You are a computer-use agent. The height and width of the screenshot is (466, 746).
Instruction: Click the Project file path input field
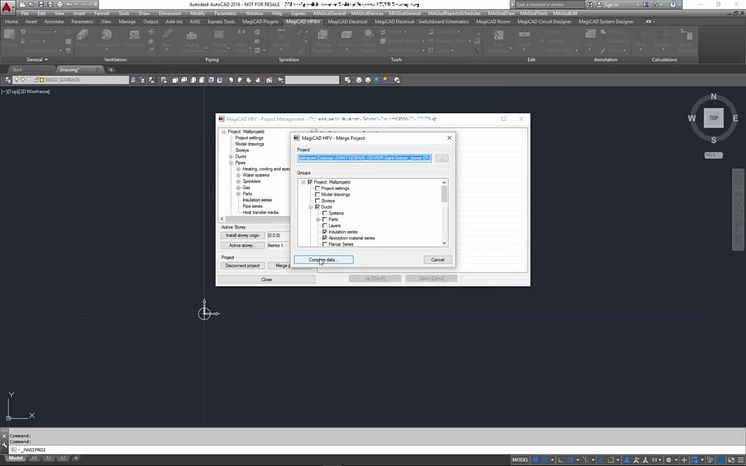(364, 158)
